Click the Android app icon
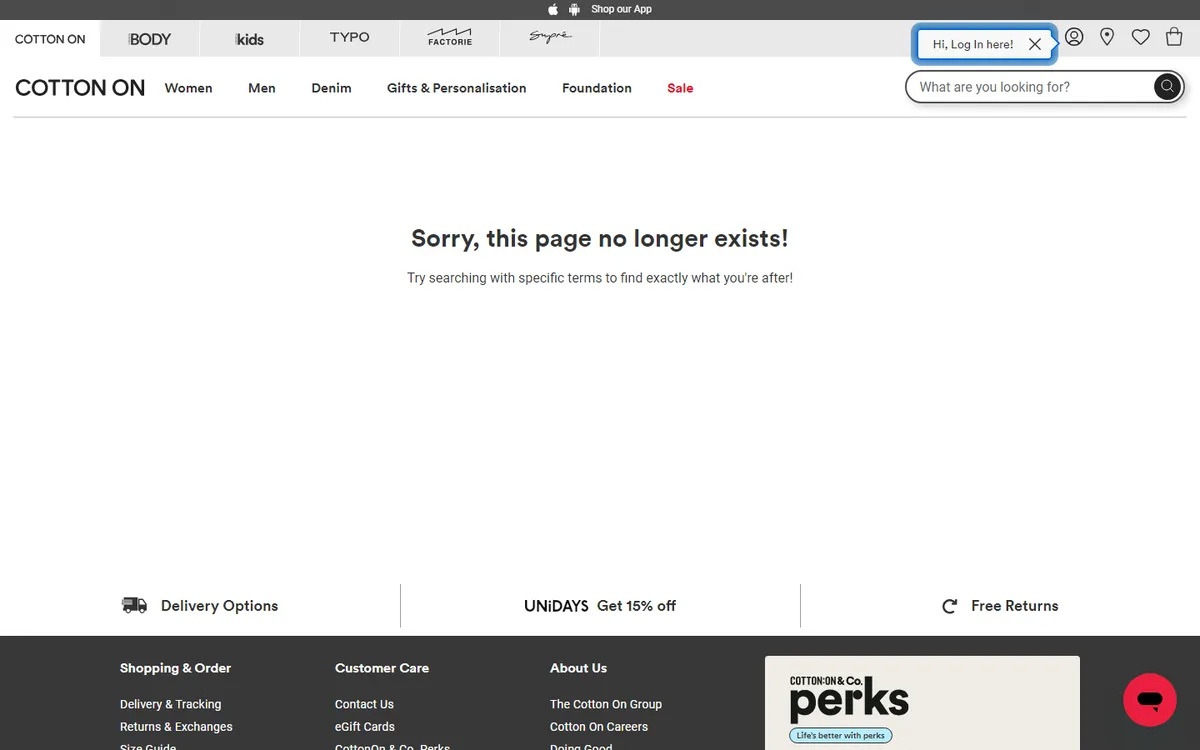The image size is (1200, 750). point(574,9)
